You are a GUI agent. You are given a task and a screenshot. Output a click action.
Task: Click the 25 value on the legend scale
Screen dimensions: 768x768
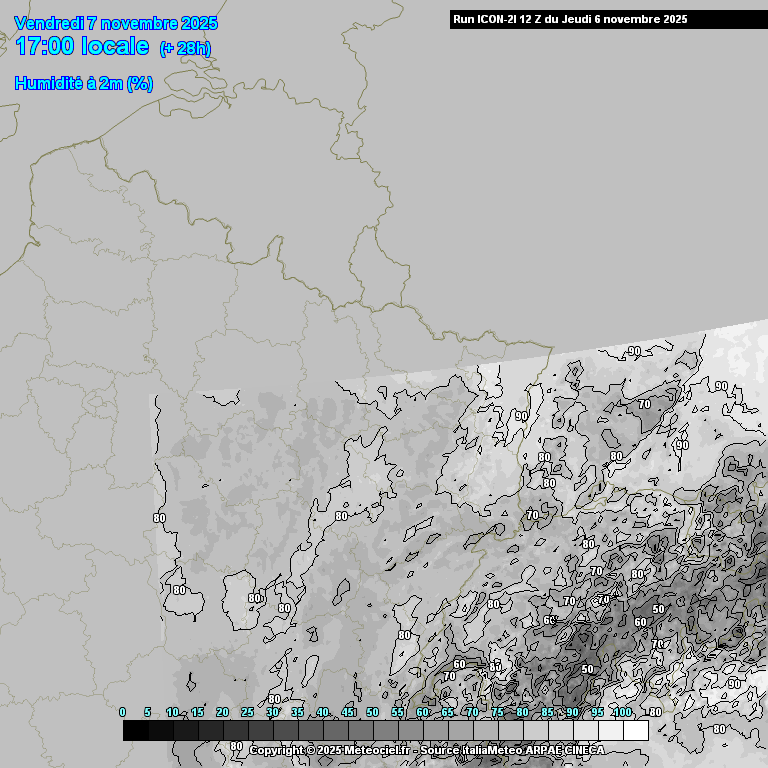[247, 712]
